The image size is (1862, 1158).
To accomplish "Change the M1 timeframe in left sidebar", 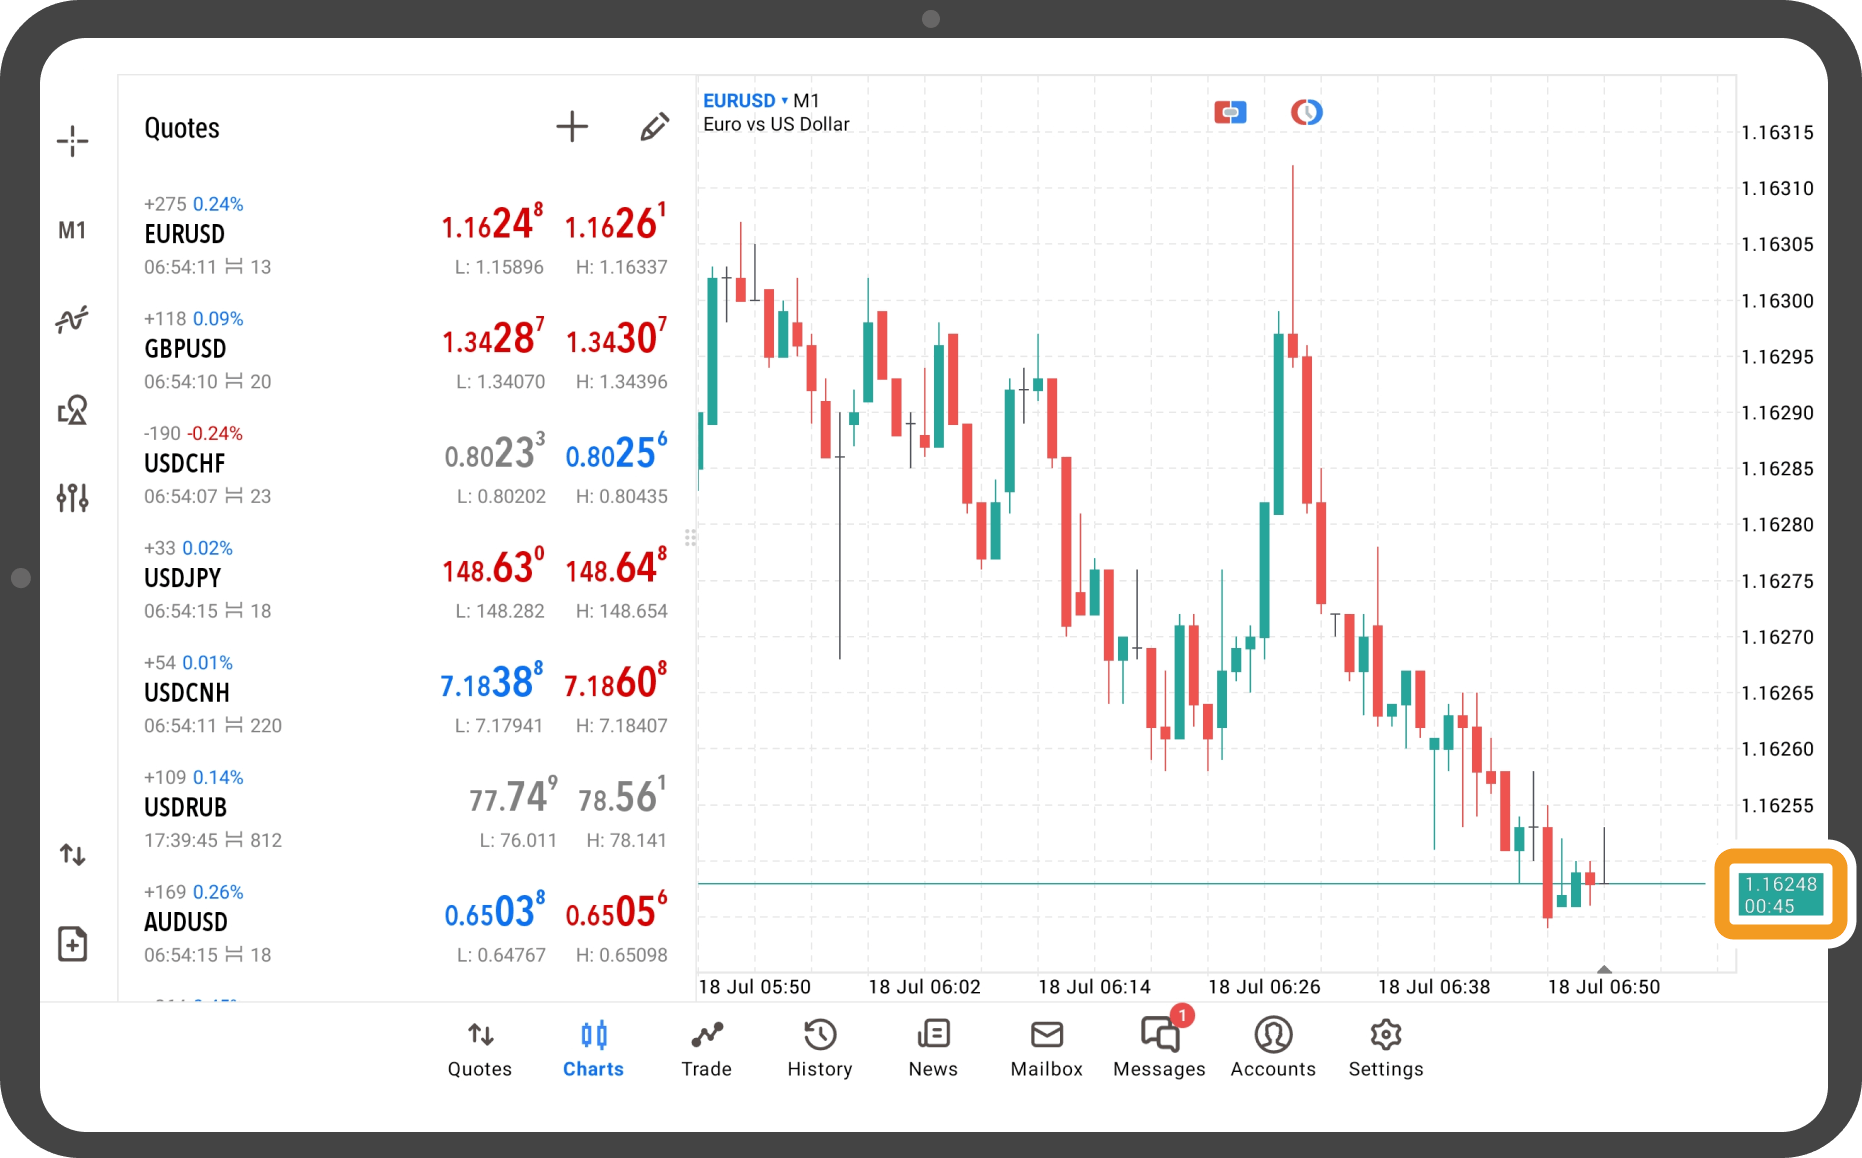I will [72, 231].
